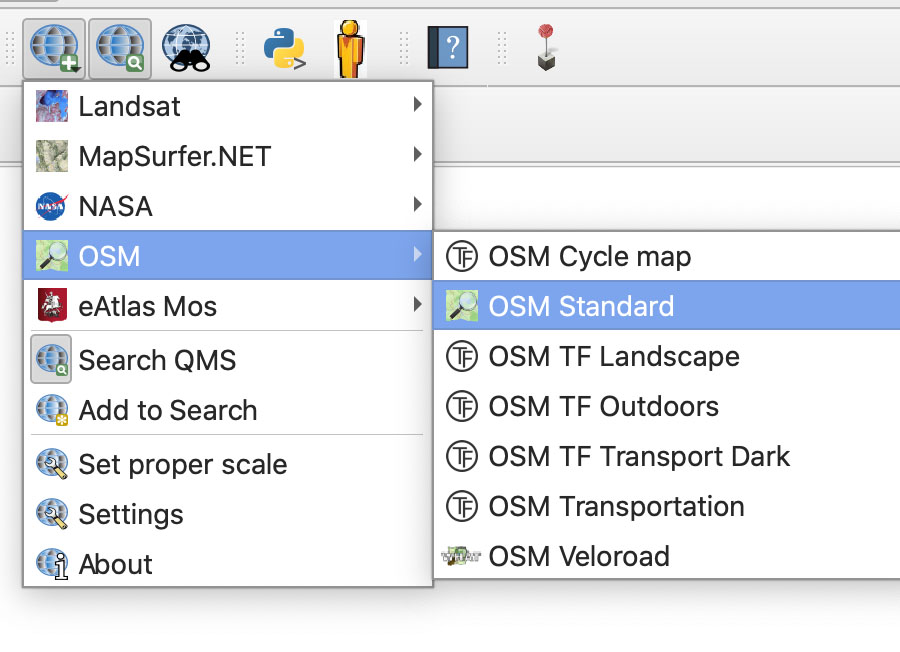Viewport: 900px width, 652px height.
Task: Expand the Landsat submenu arrow
Action: [x=417, y=104]
